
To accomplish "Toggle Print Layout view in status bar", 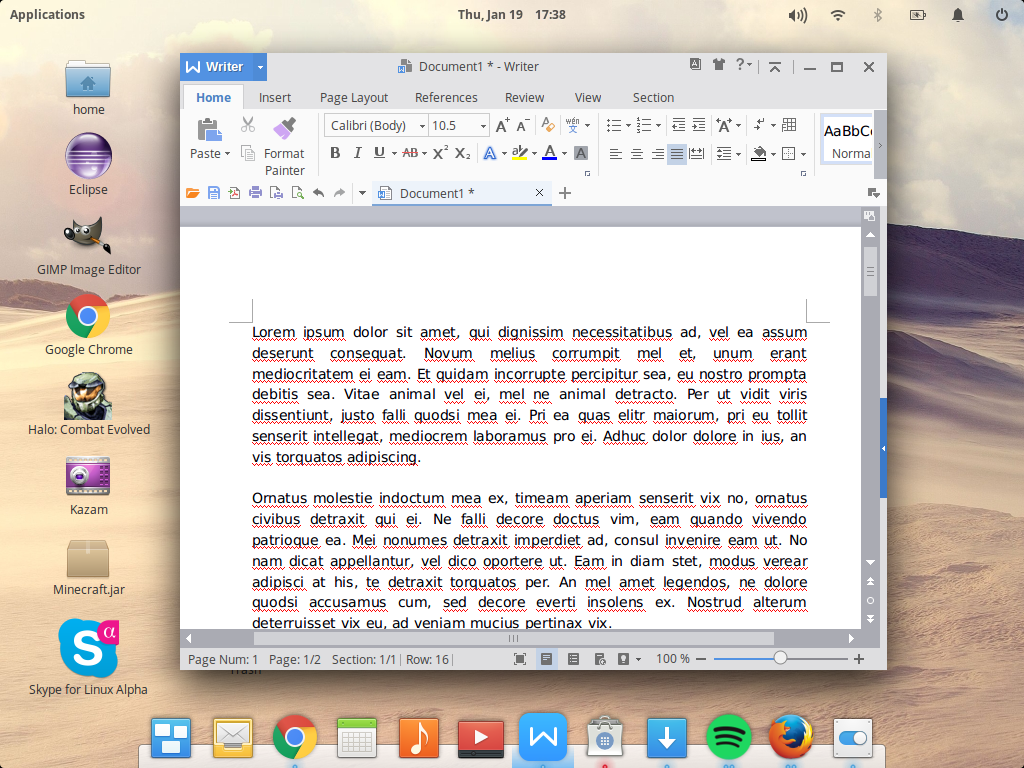I will (x=546, y=659).
